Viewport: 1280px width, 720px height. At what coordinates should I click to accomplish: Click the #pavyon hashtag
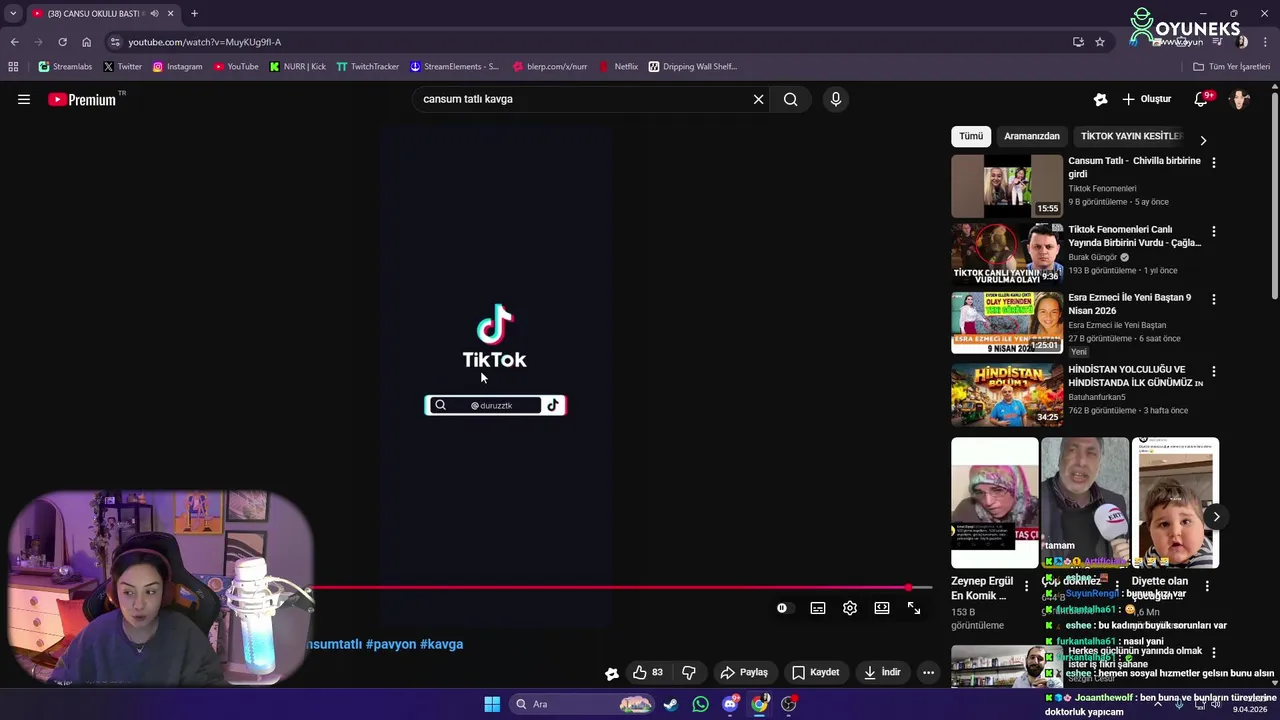pyautogui.click(x=391, y=644)
